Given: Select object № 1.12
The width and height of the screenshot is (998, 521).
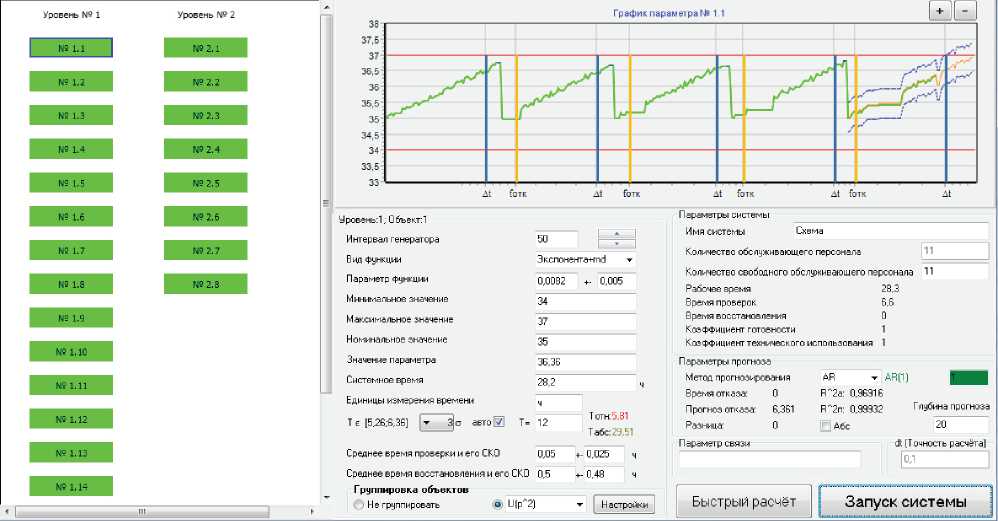Looking at the screenshot, I should pos(71,419).
